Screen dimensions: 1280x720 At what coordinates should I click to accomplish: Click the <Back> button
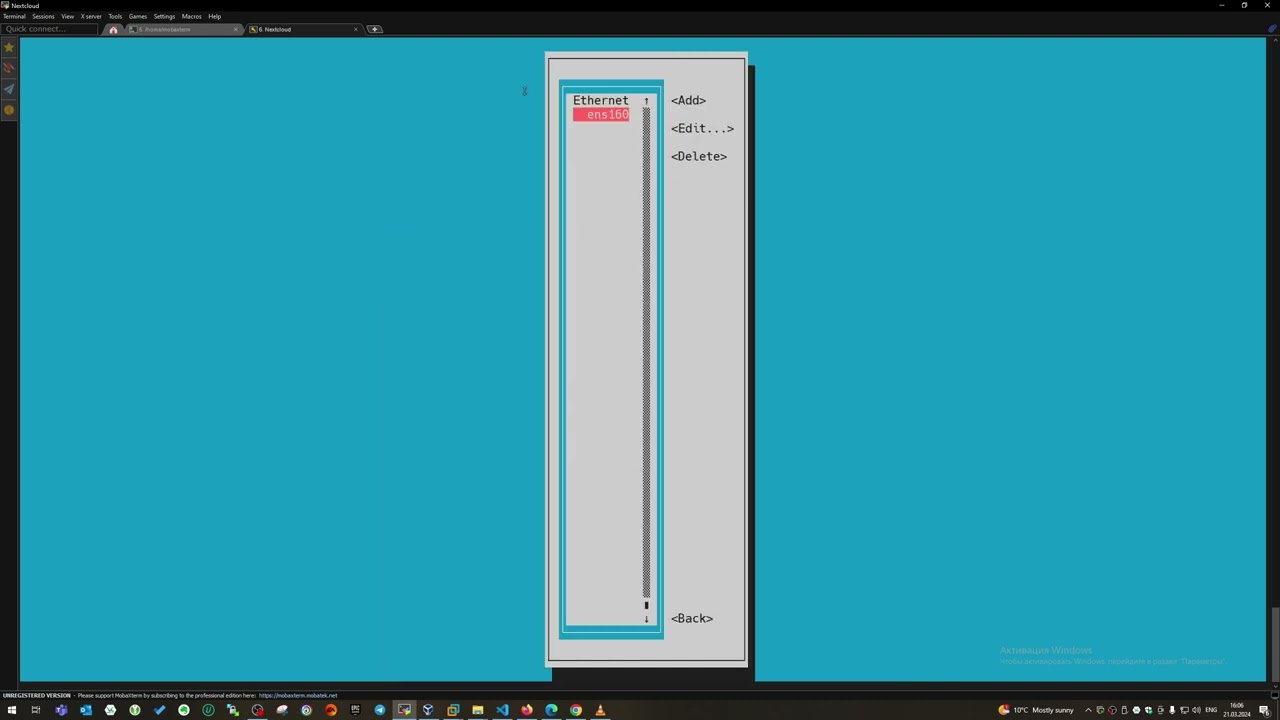692,618
